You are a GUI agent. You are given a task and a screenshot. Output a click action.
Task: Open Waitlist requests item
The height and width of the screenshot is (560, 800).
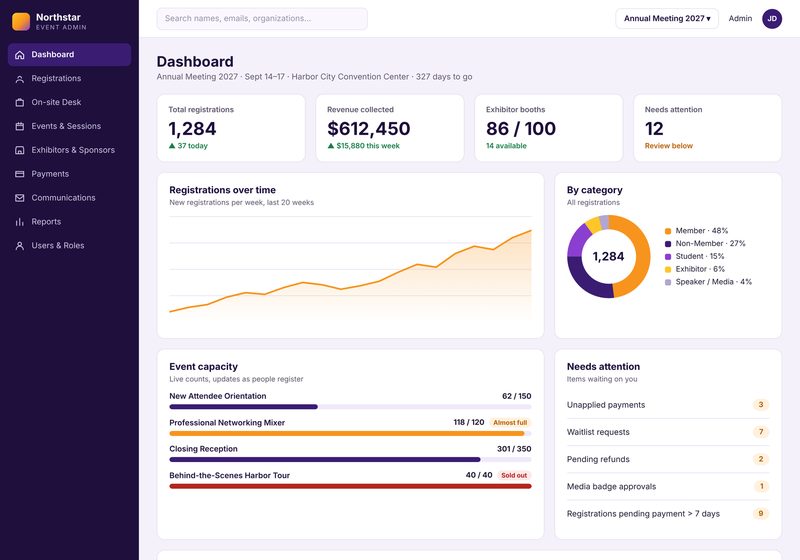click(668, 432)
